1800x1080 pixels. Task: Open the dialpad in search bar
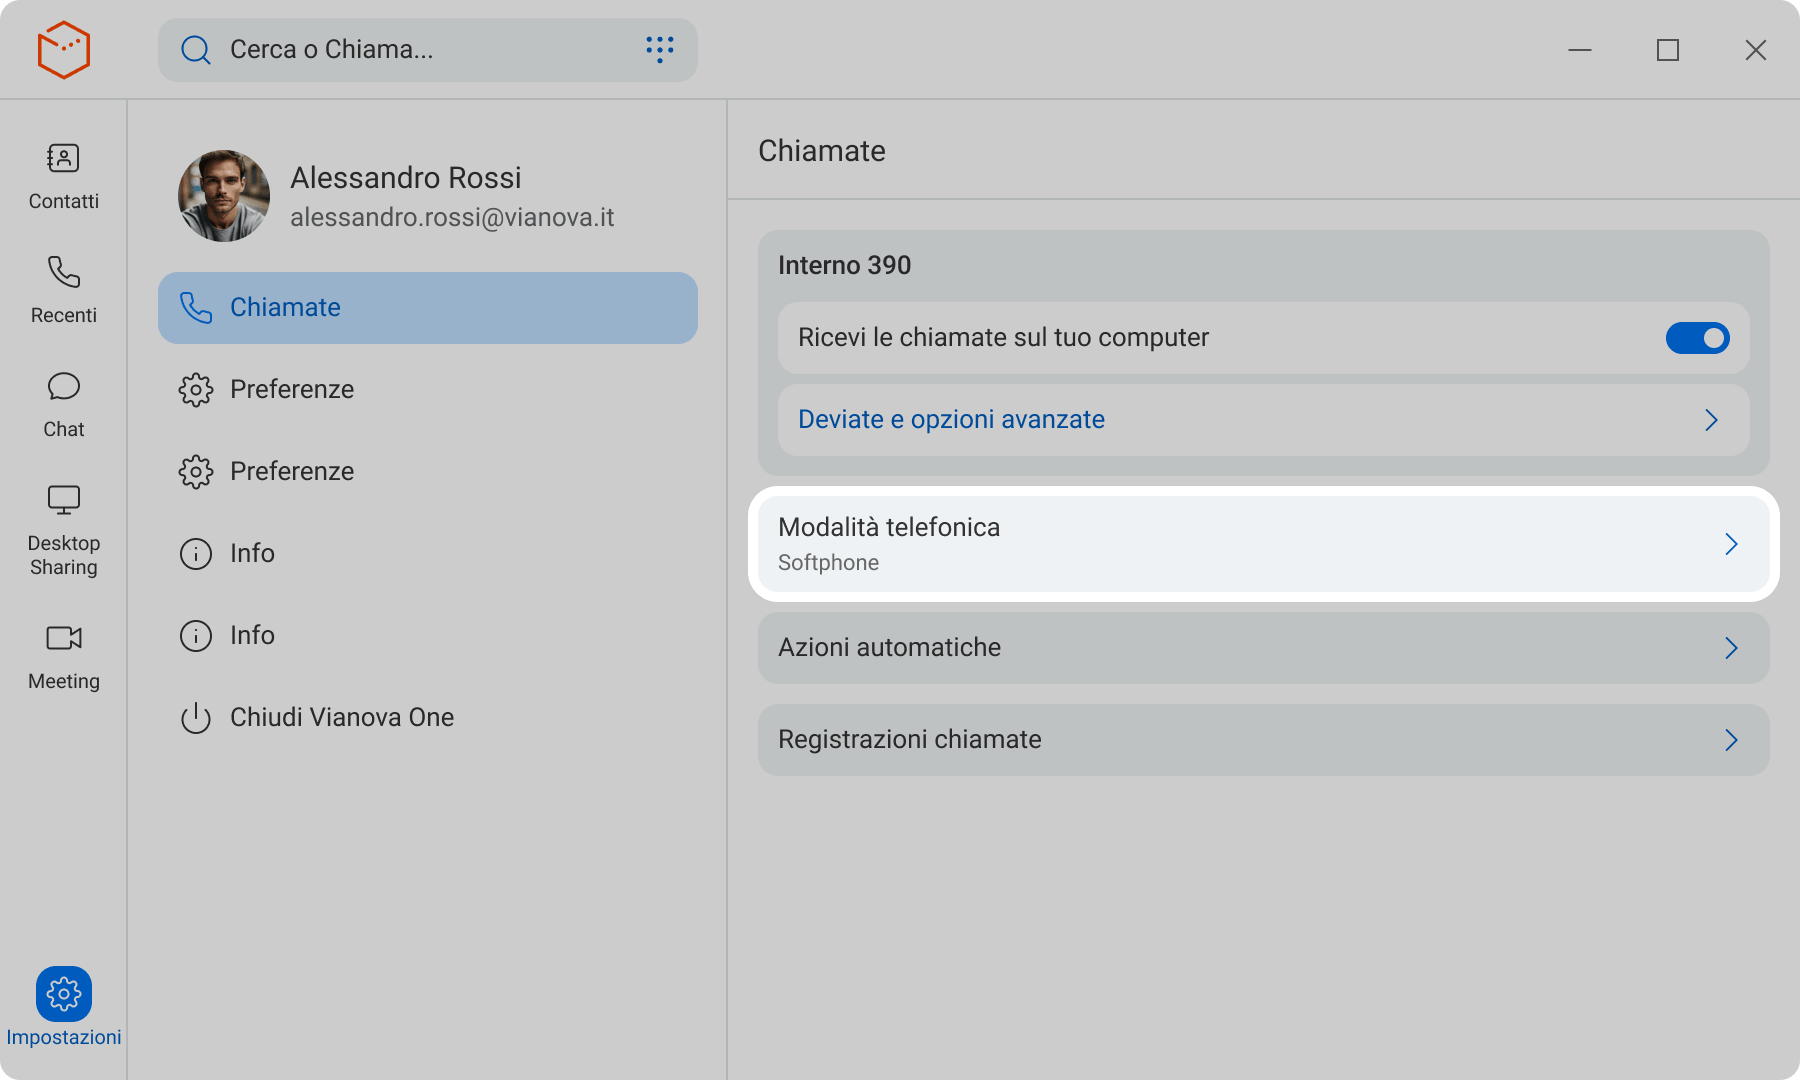coord(659,49)
